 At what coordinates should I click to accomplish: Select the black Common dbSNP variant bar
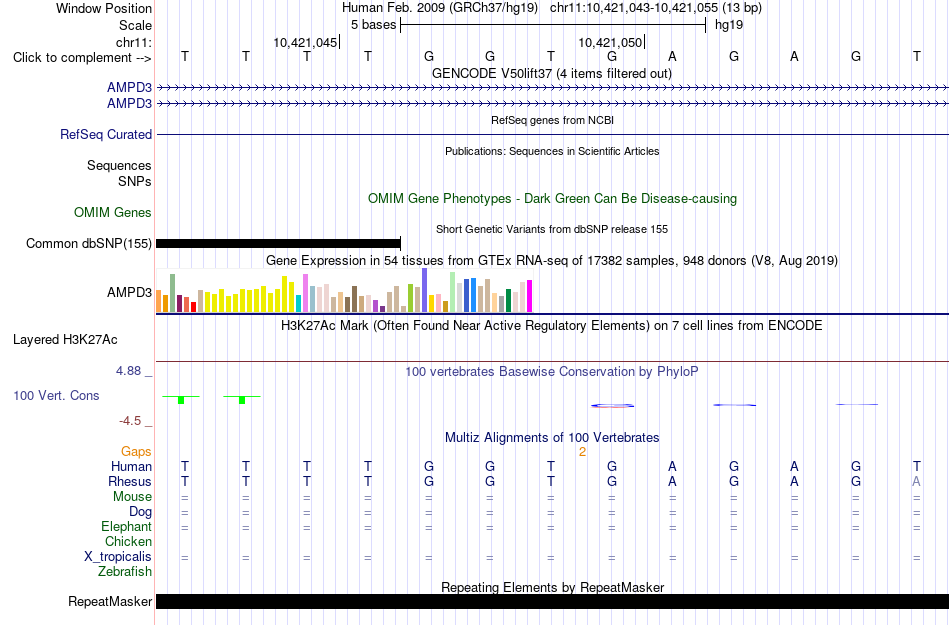278,243
